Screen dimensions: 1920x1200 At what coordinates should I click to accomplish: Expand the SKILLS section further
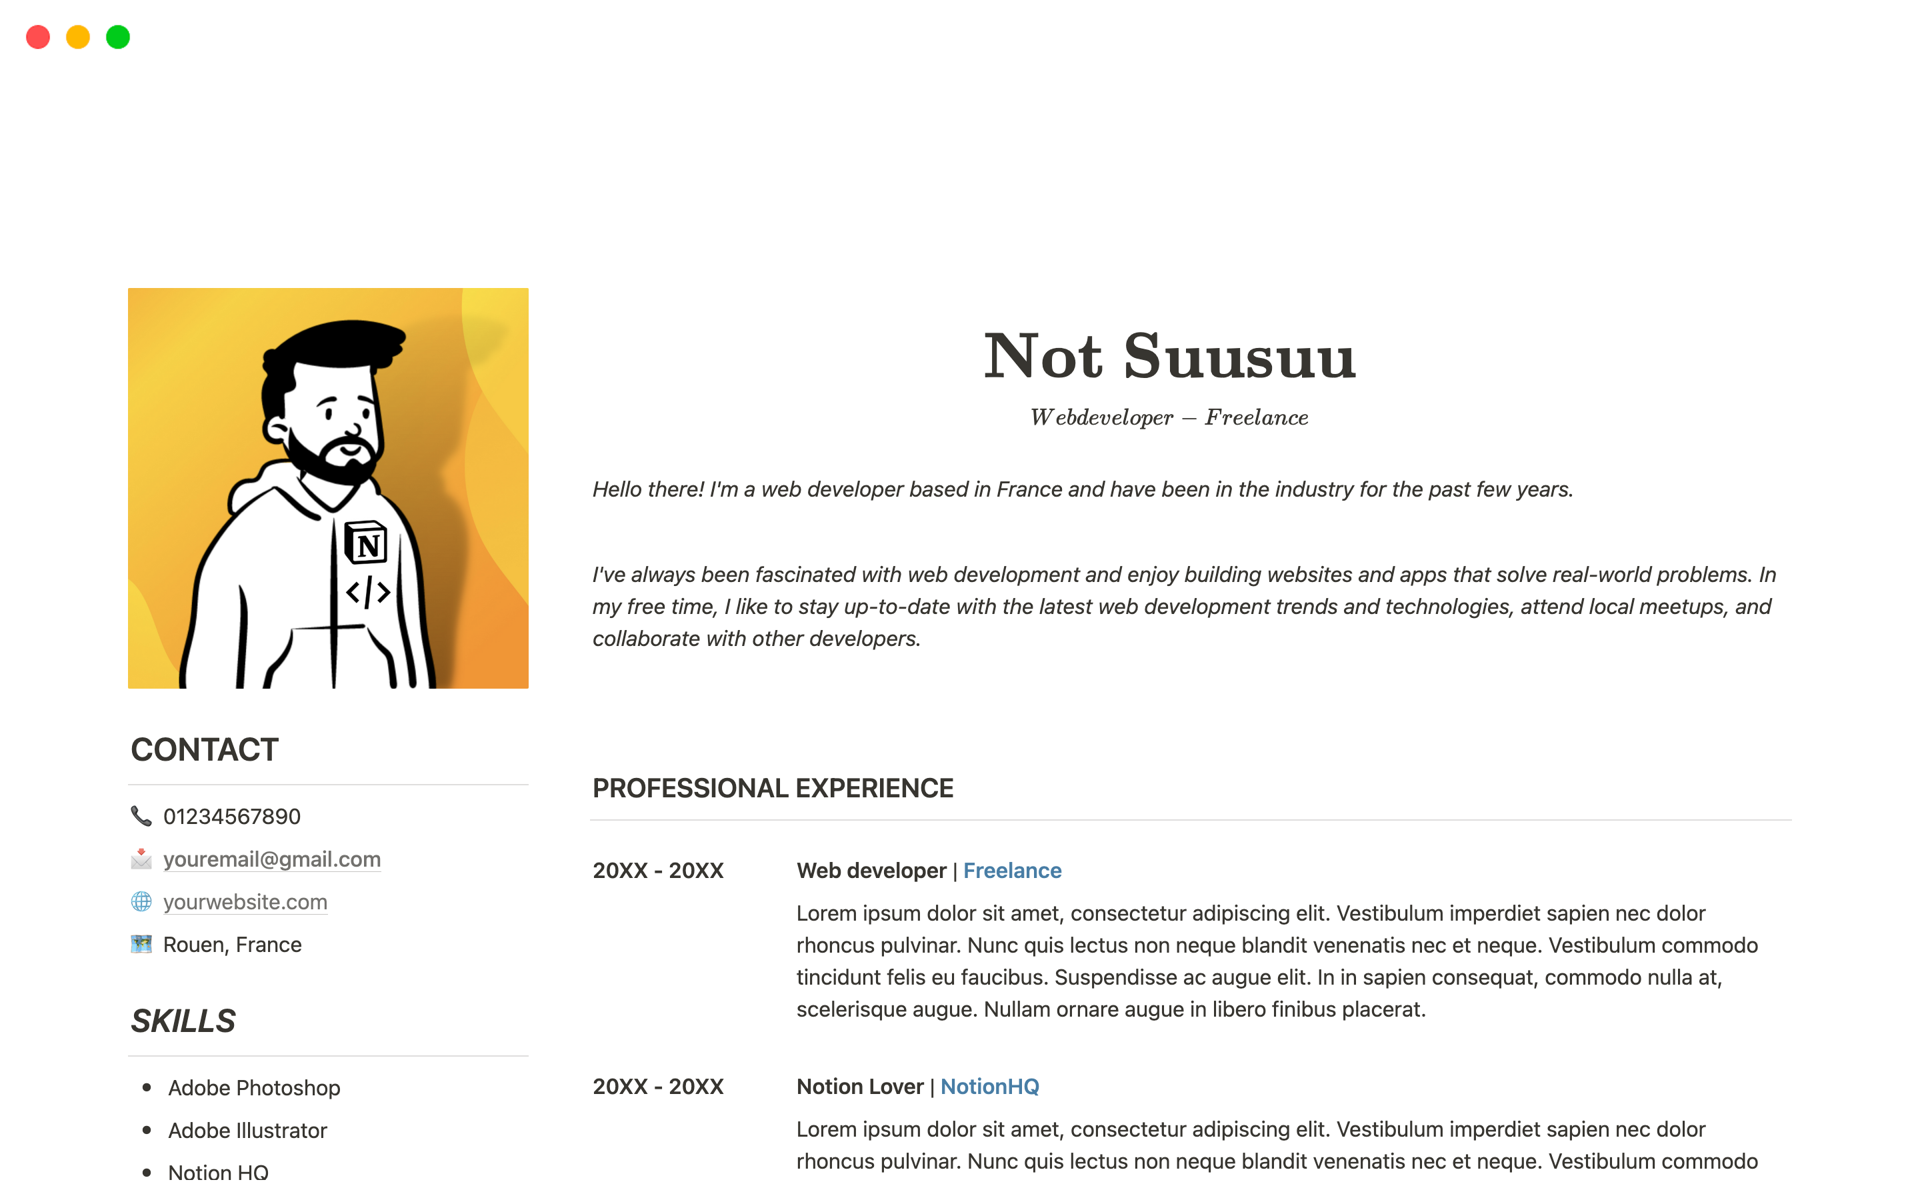(x=185, y=1020)
